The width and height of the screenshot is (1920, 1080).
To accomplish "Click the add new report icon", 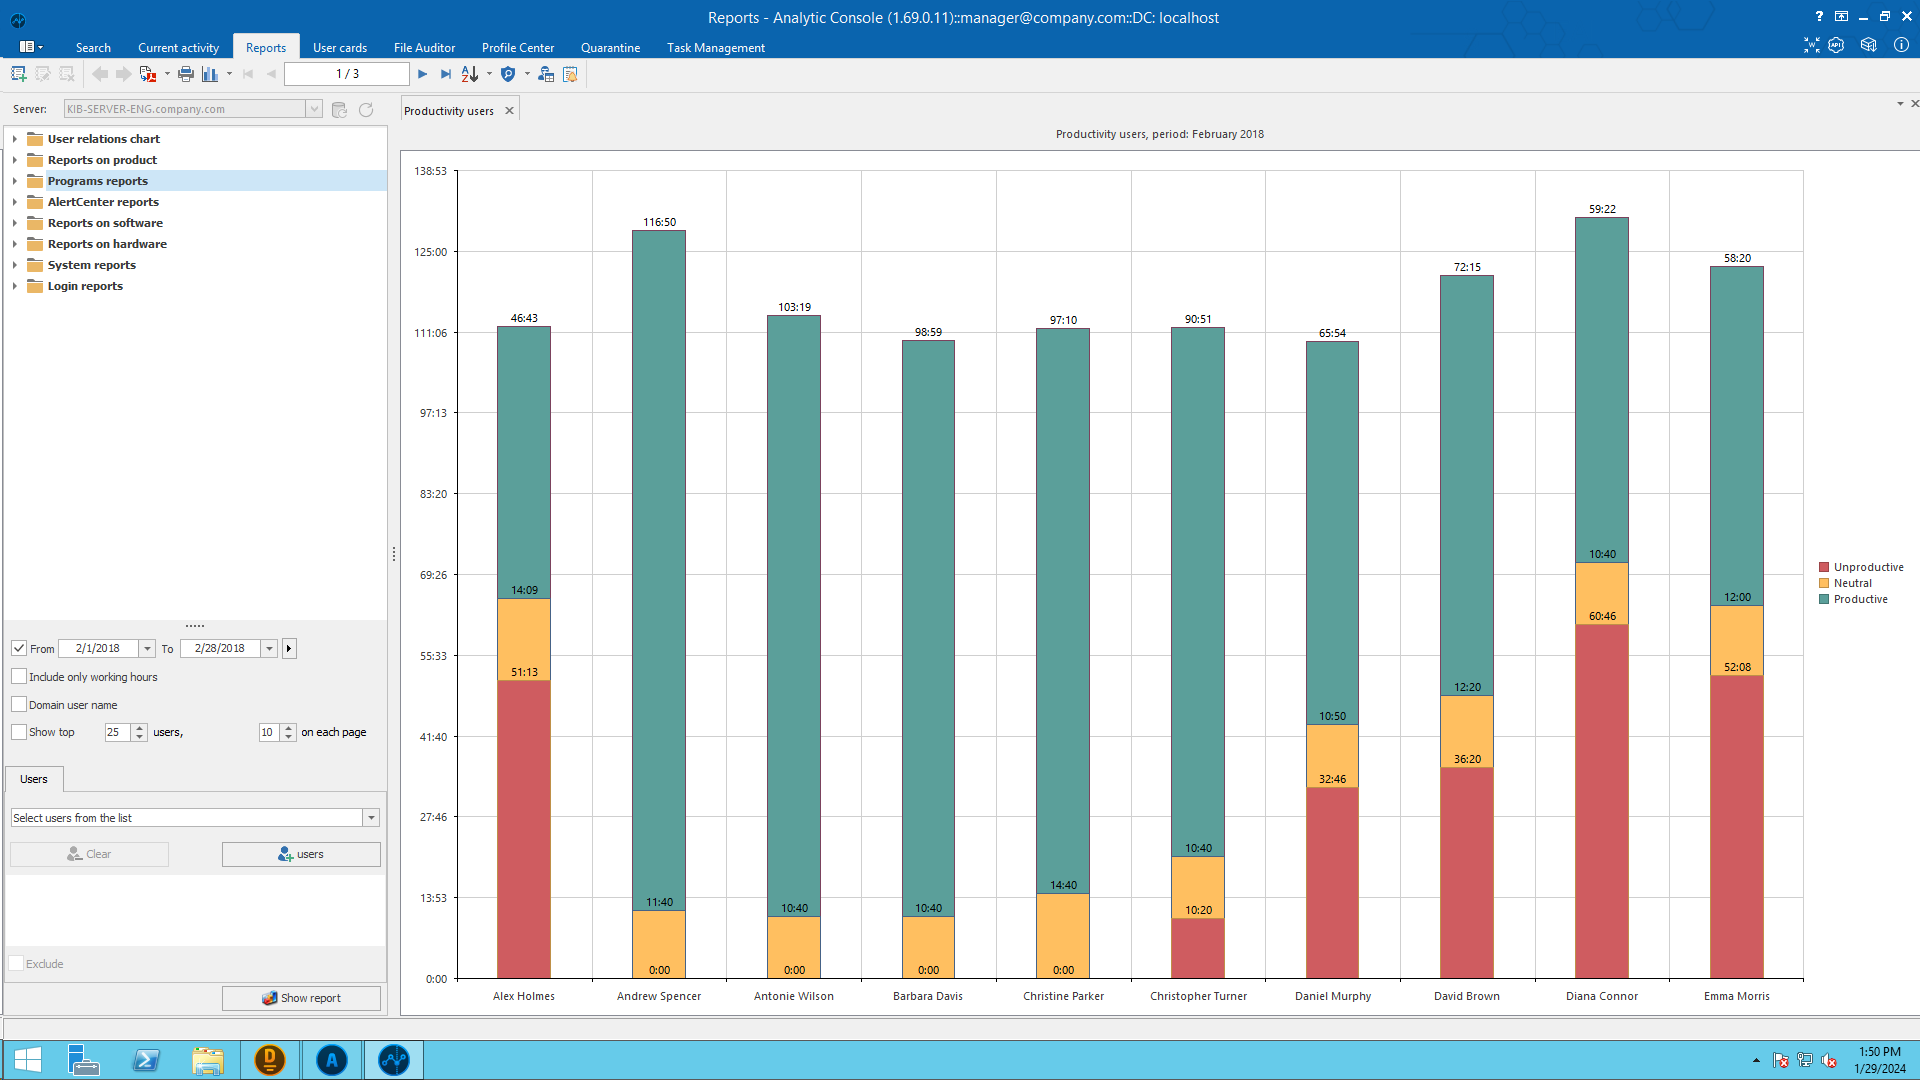I will (18, 74).
